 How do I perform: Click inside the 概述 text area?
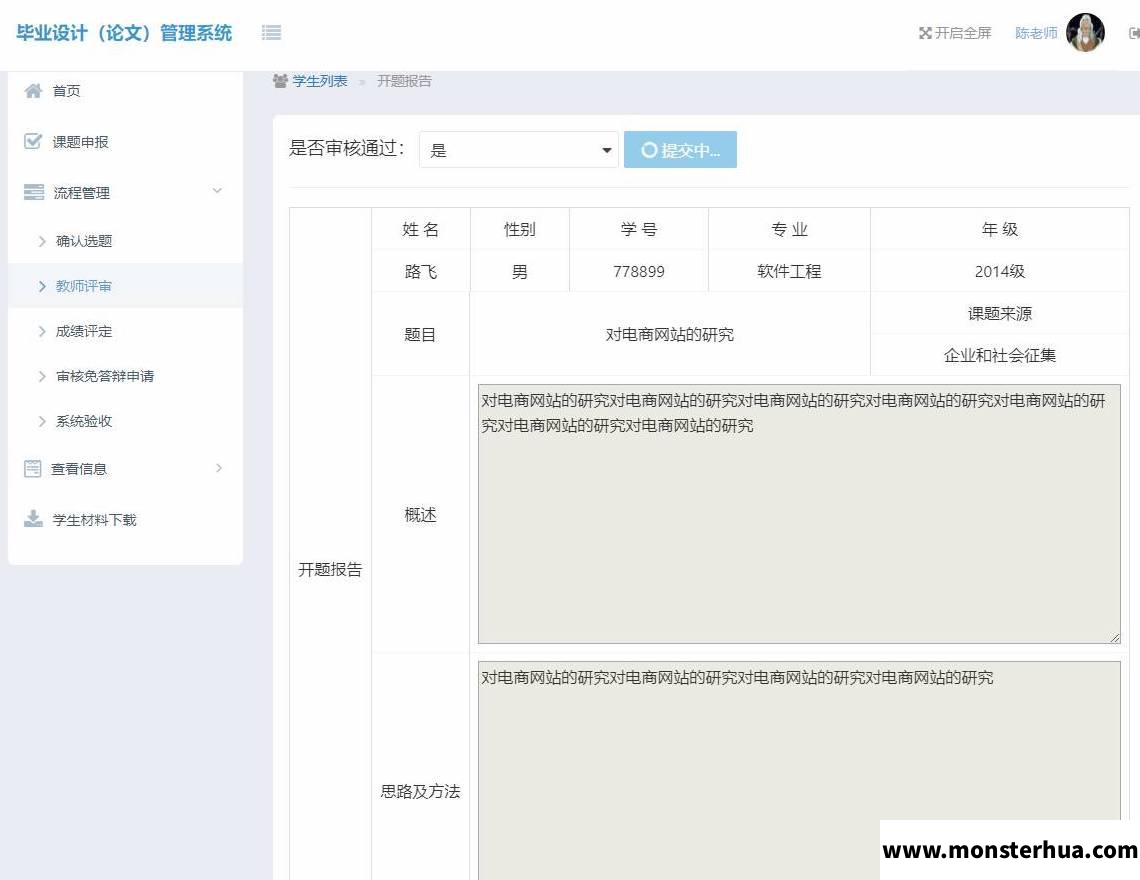[799, 514]
